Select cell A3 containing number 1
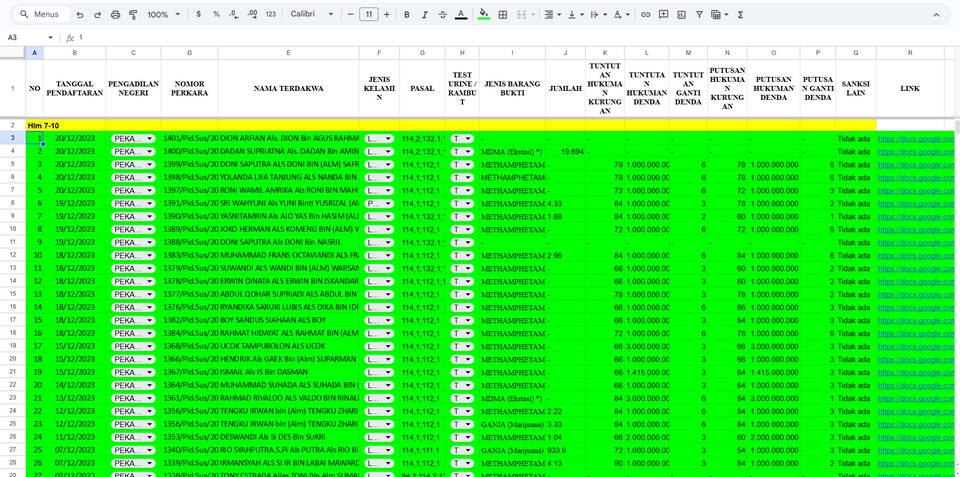 [x=34, y=138]
